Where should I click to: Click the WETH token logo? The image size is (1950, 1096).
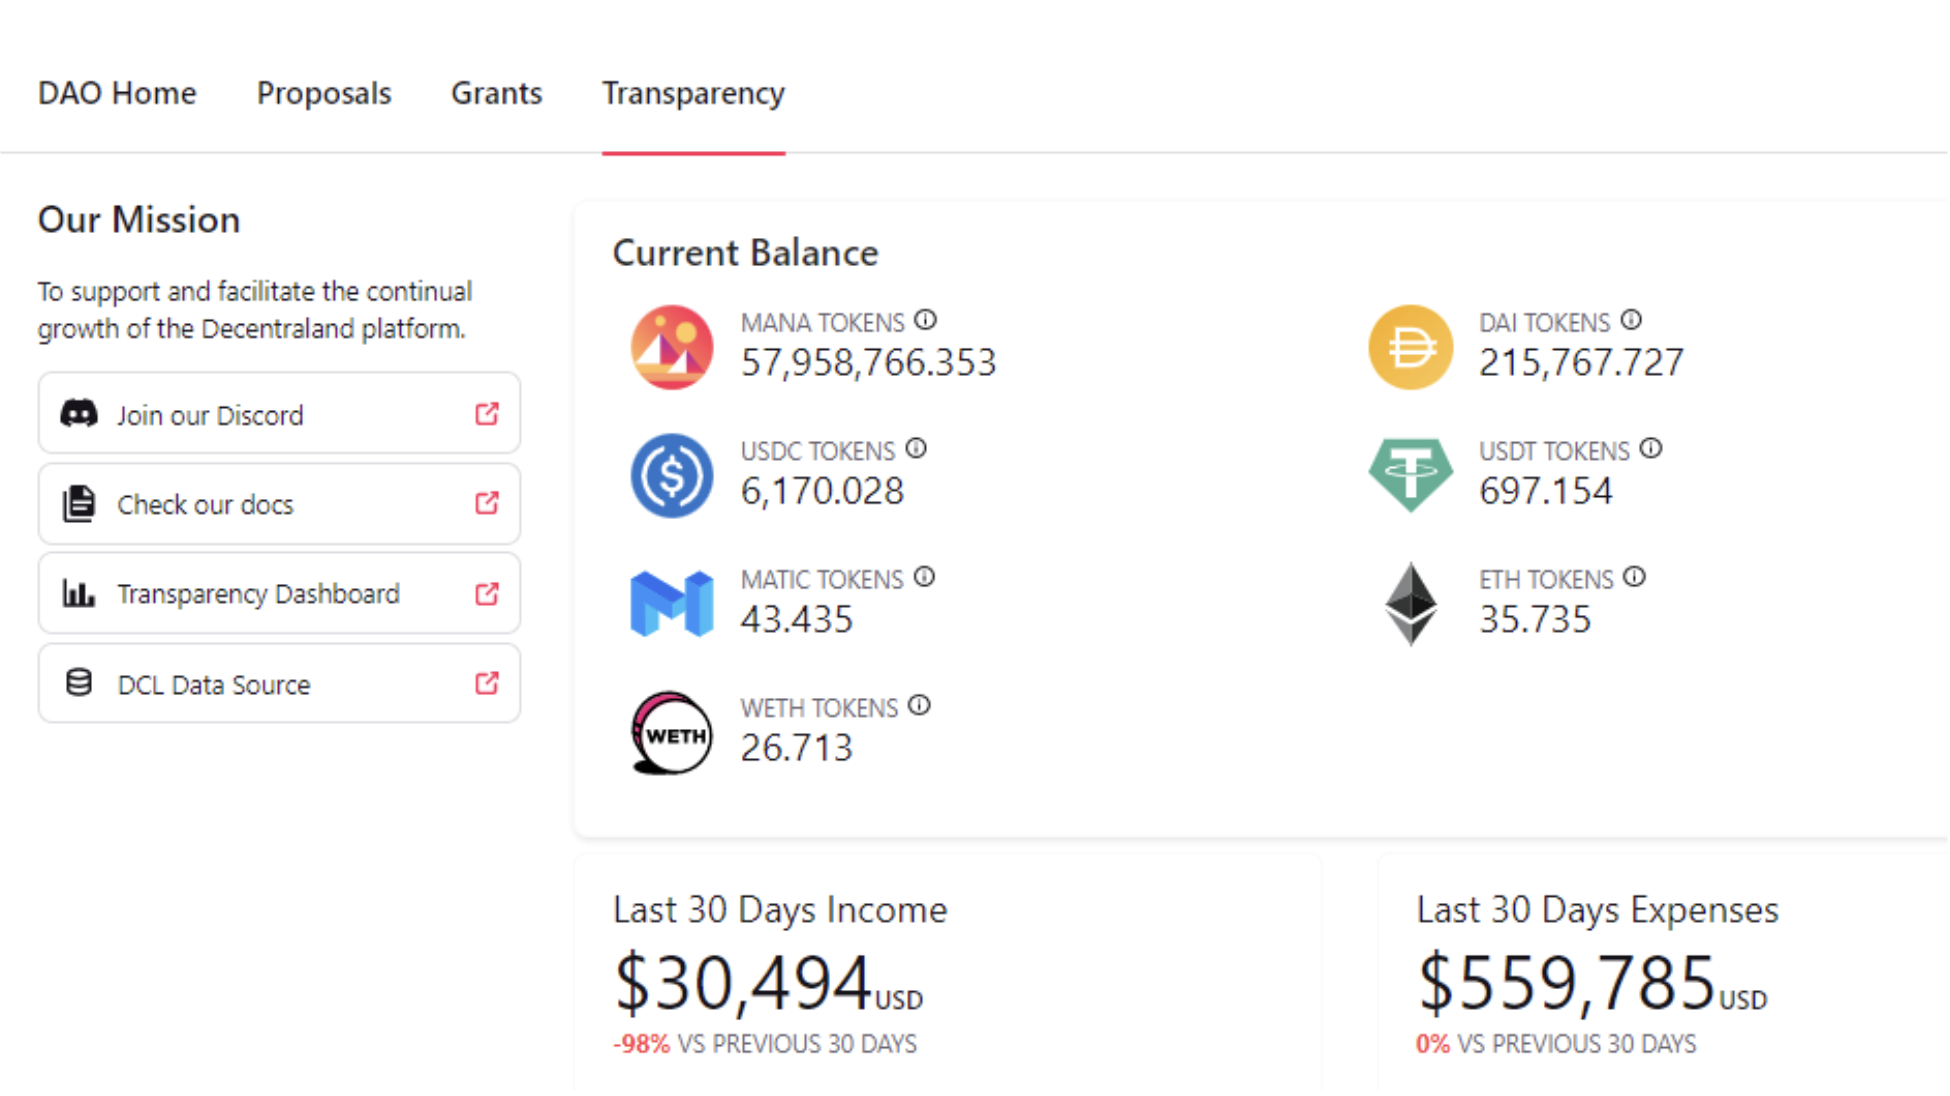pos(672,733)
